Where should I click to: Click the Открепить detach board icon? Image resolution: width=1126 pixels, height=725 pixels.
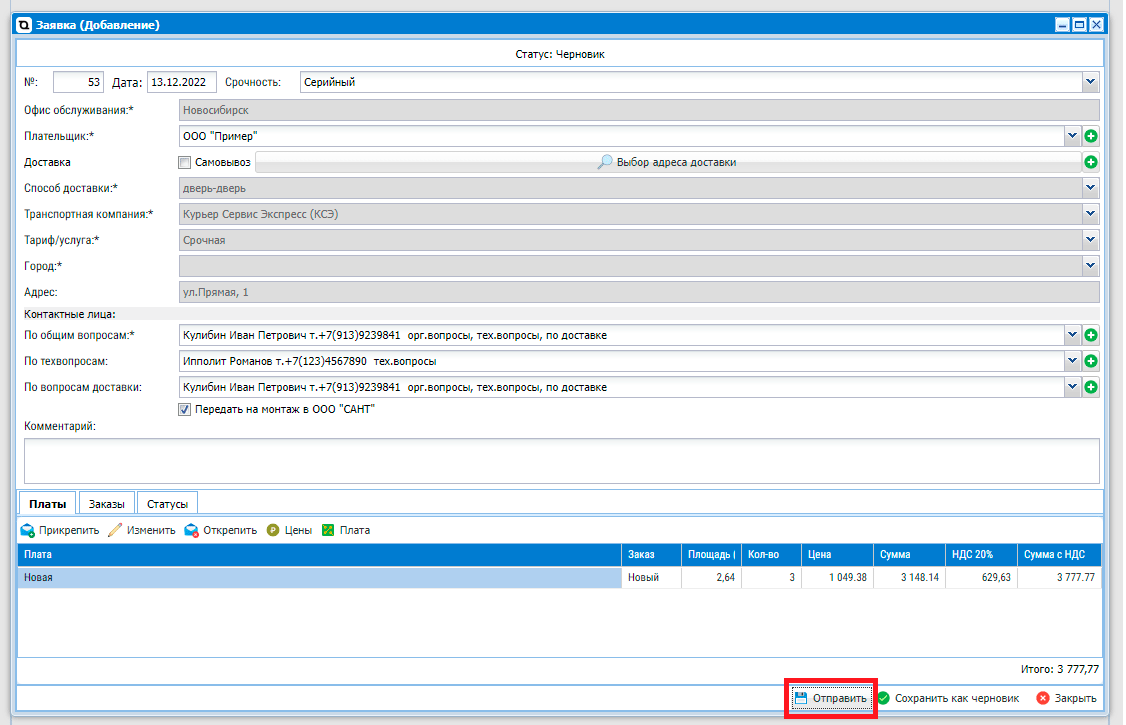191,530
